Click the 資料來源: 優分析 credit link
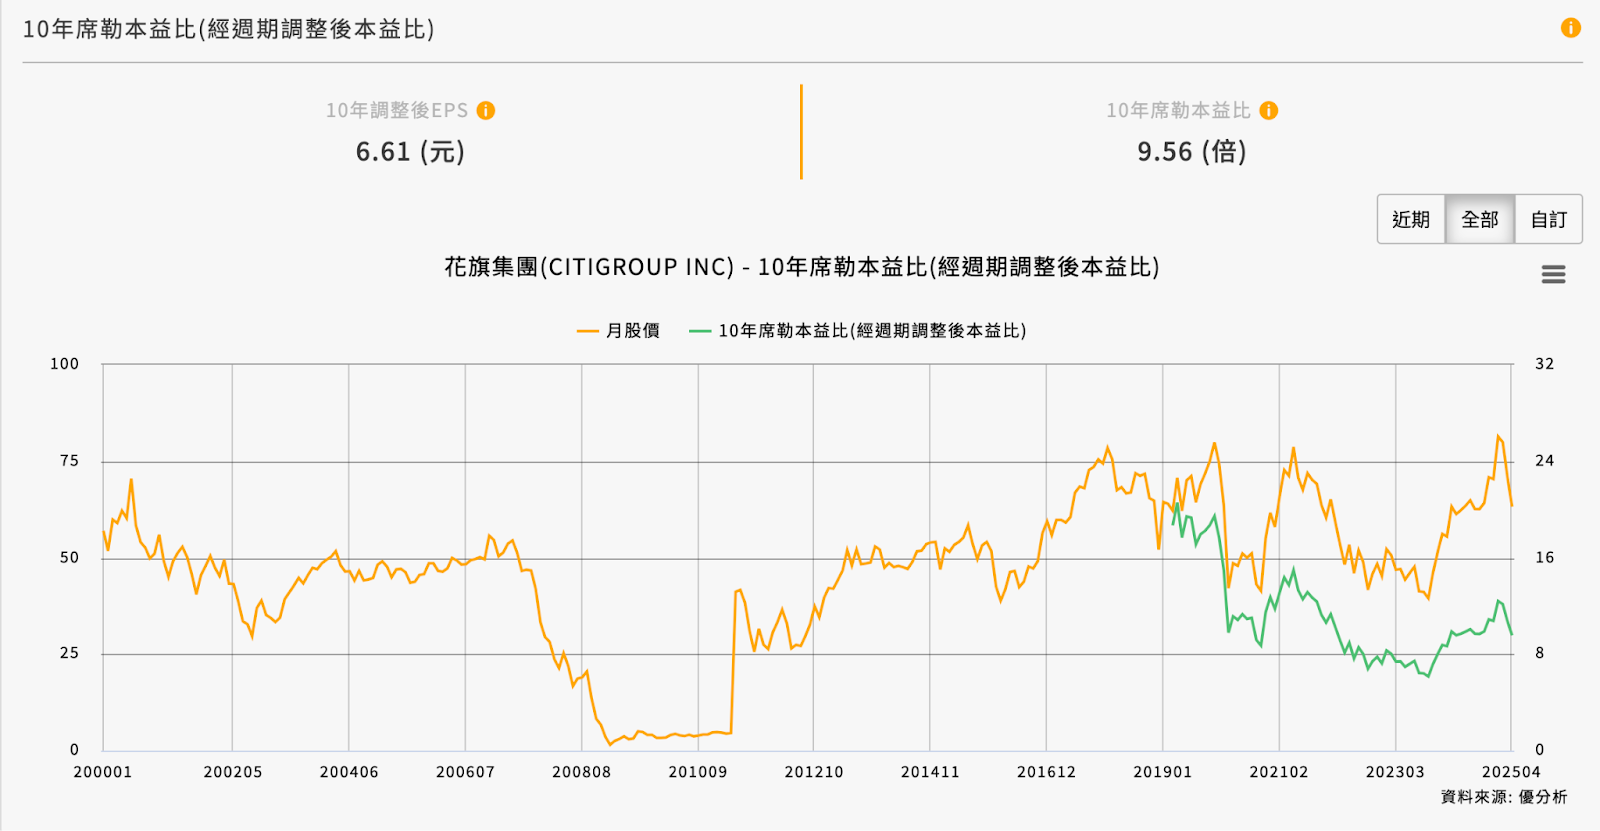 coord(1504,797)
